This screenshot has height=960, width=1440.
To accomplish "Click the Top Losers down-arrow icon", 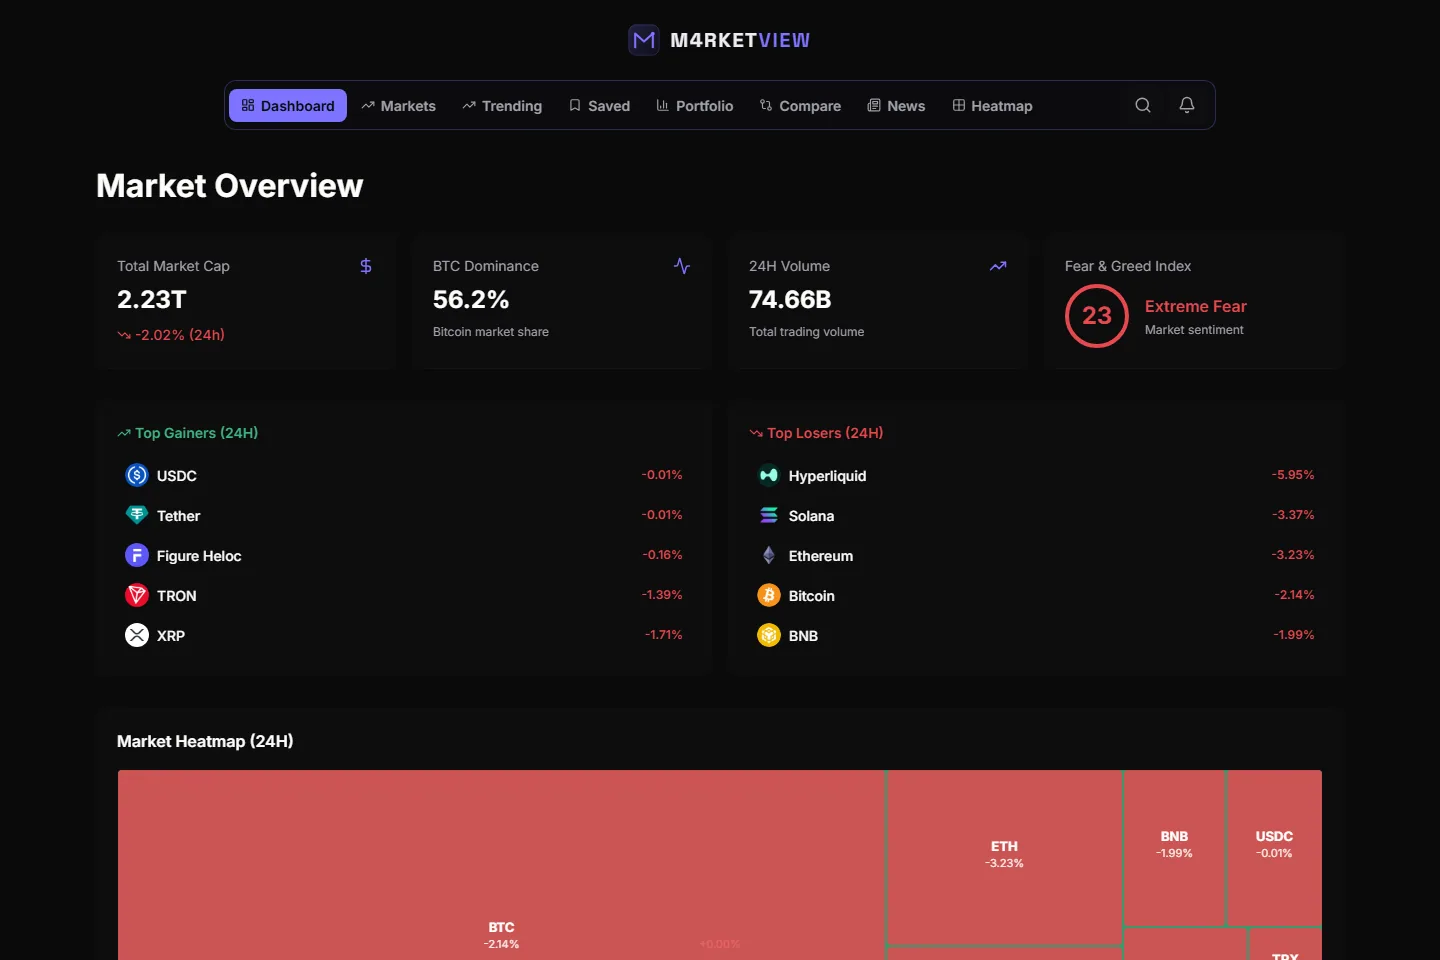I will pos(756,433).
